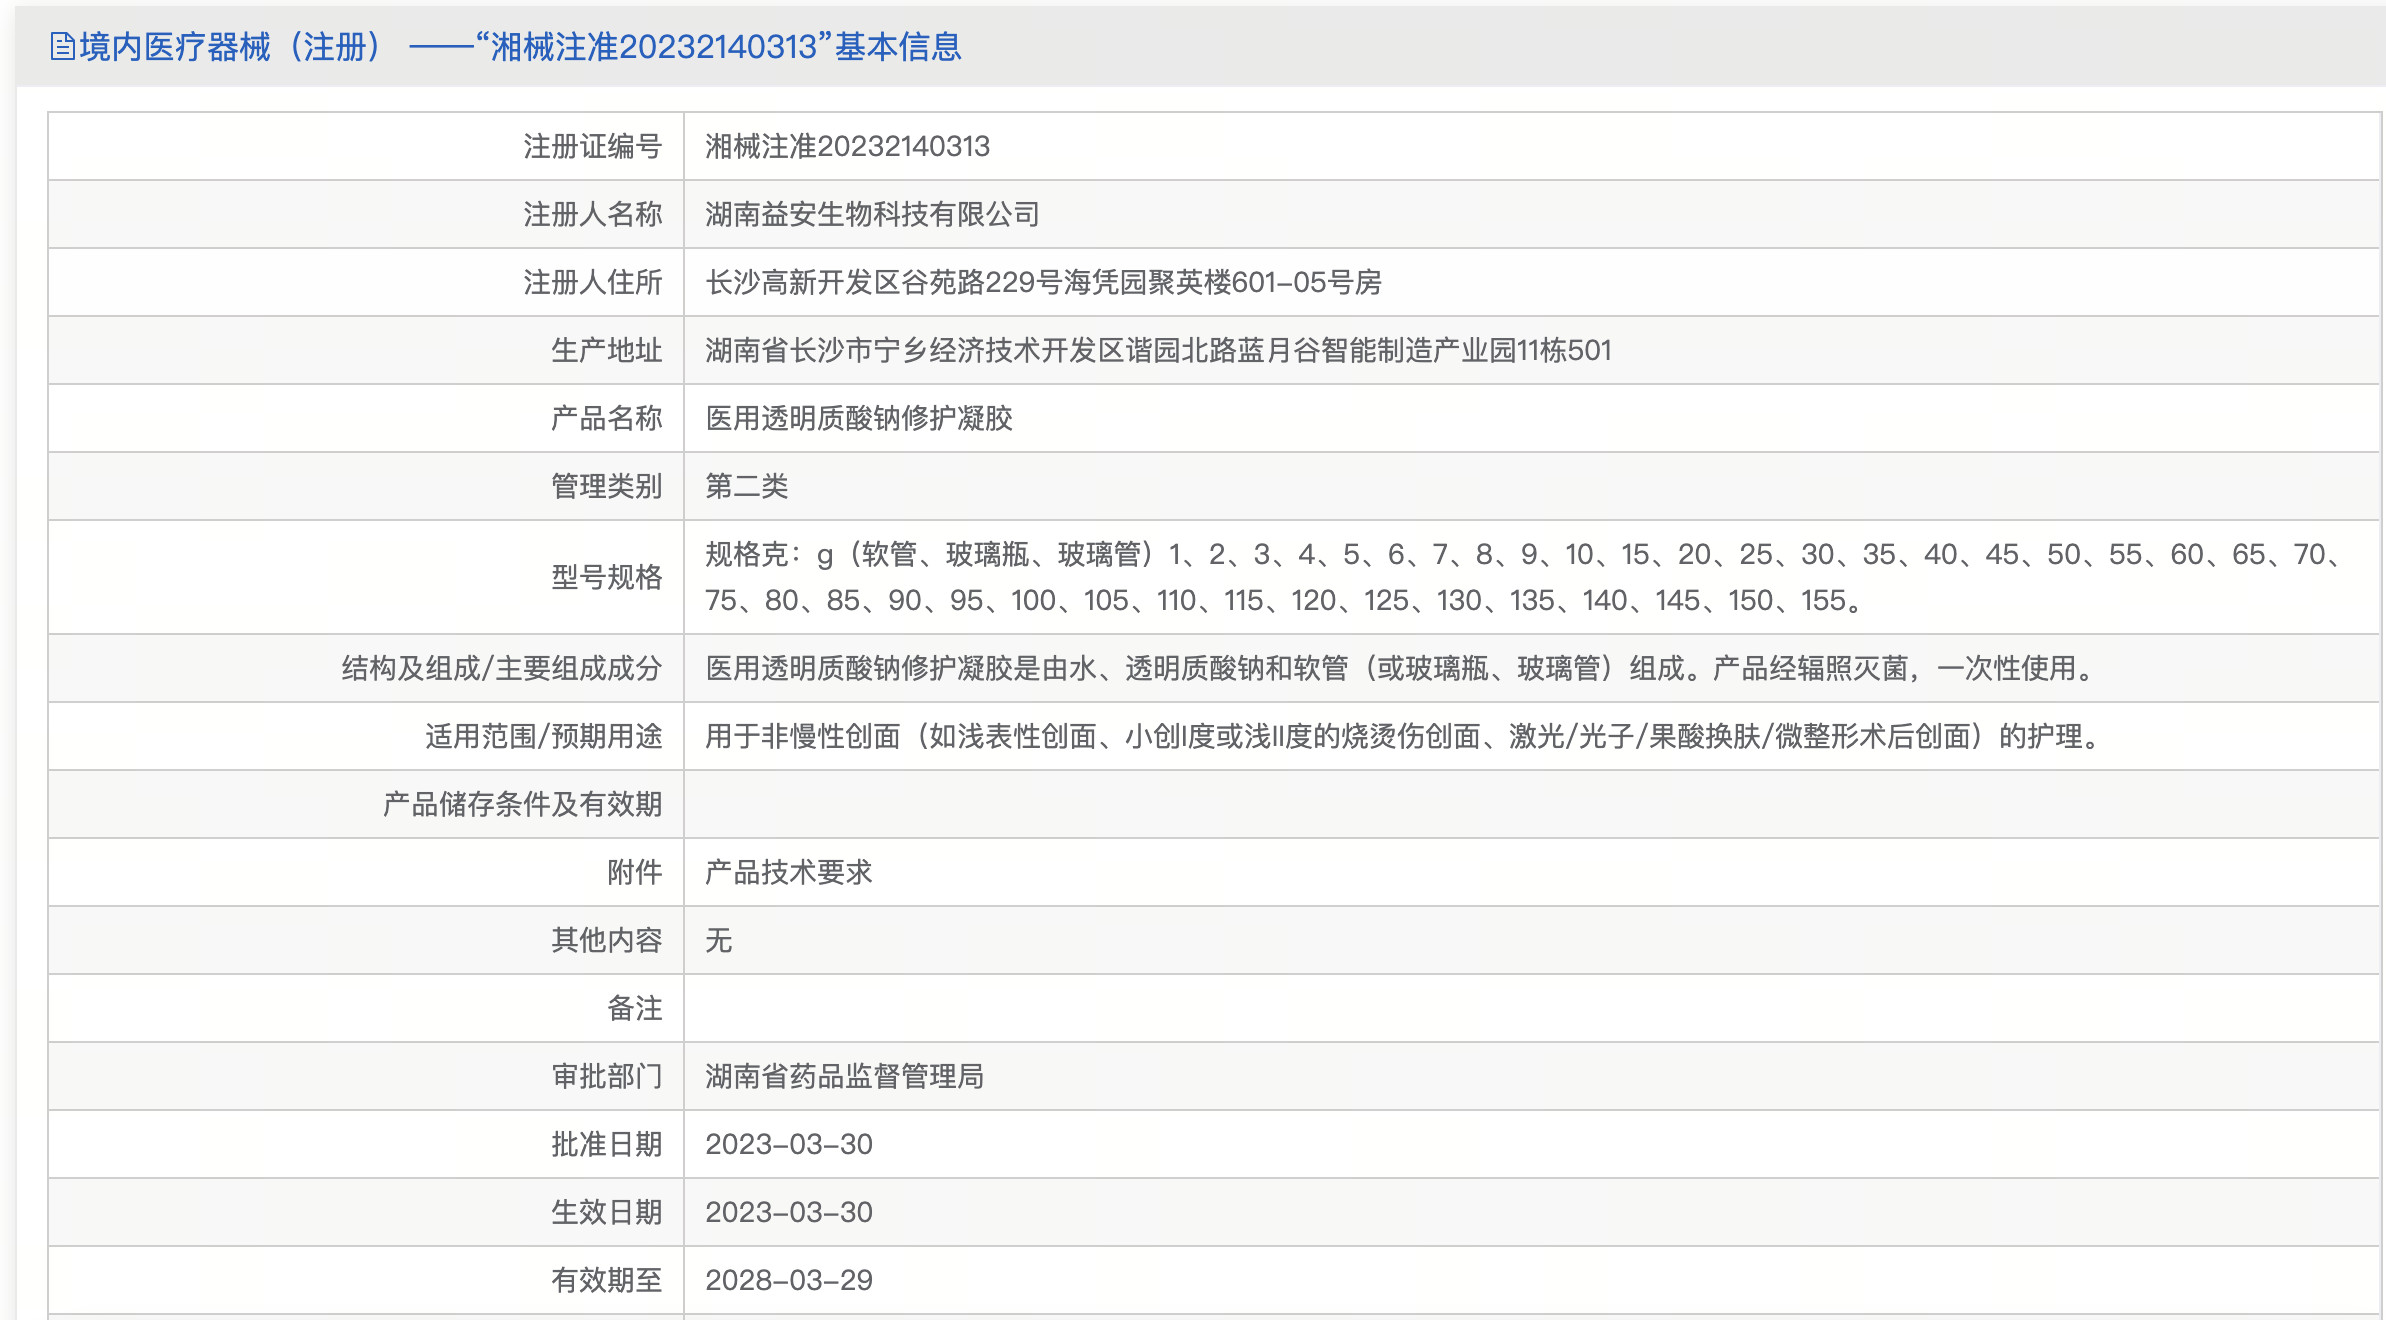Click the approving department 湖南省药品监督管理局
The width and height of the screenshot is (2386, 1320).
(x=845, y=1077)
